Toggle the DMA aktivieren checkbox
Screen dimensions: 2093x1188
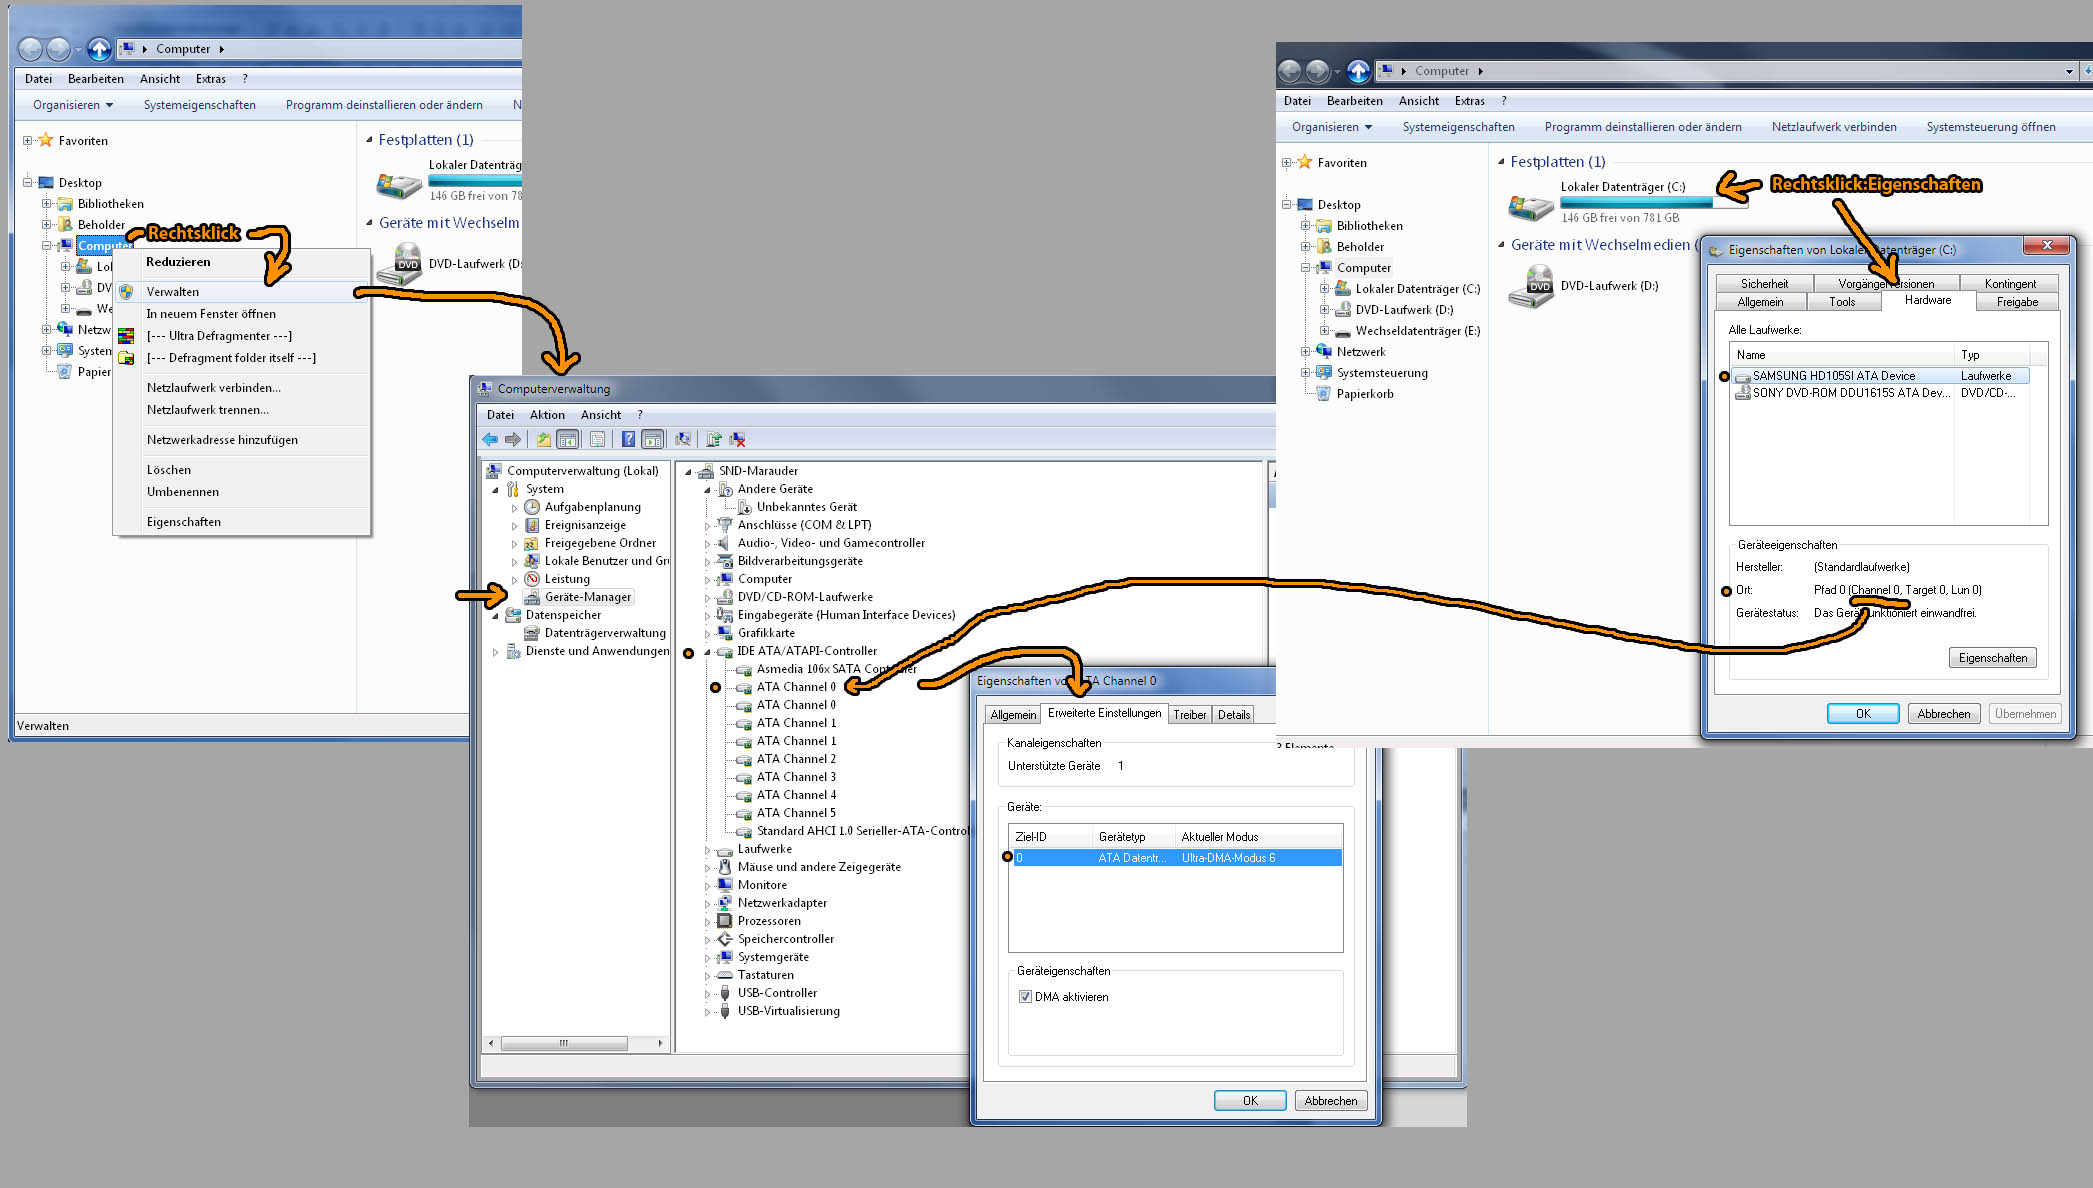1025,997
